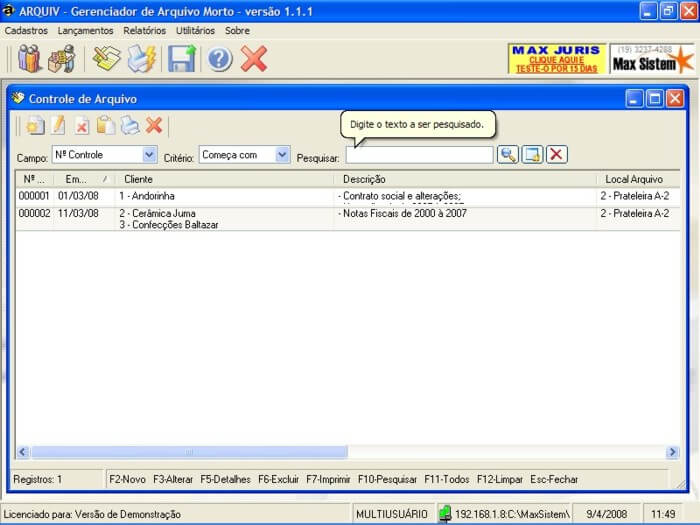
Task: Click the horizontal scrollbar thumb
Action: click(189, 452)
